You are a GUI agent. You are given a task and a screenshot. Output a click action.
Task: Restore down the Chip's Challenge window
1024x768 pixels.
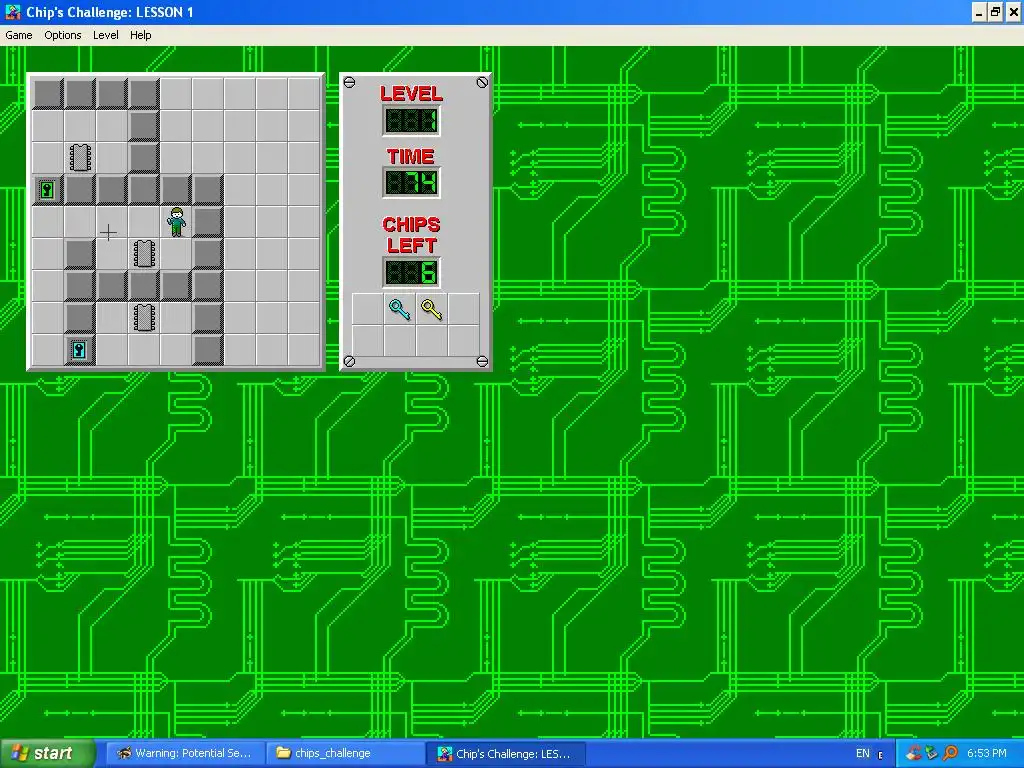(995, 12)
